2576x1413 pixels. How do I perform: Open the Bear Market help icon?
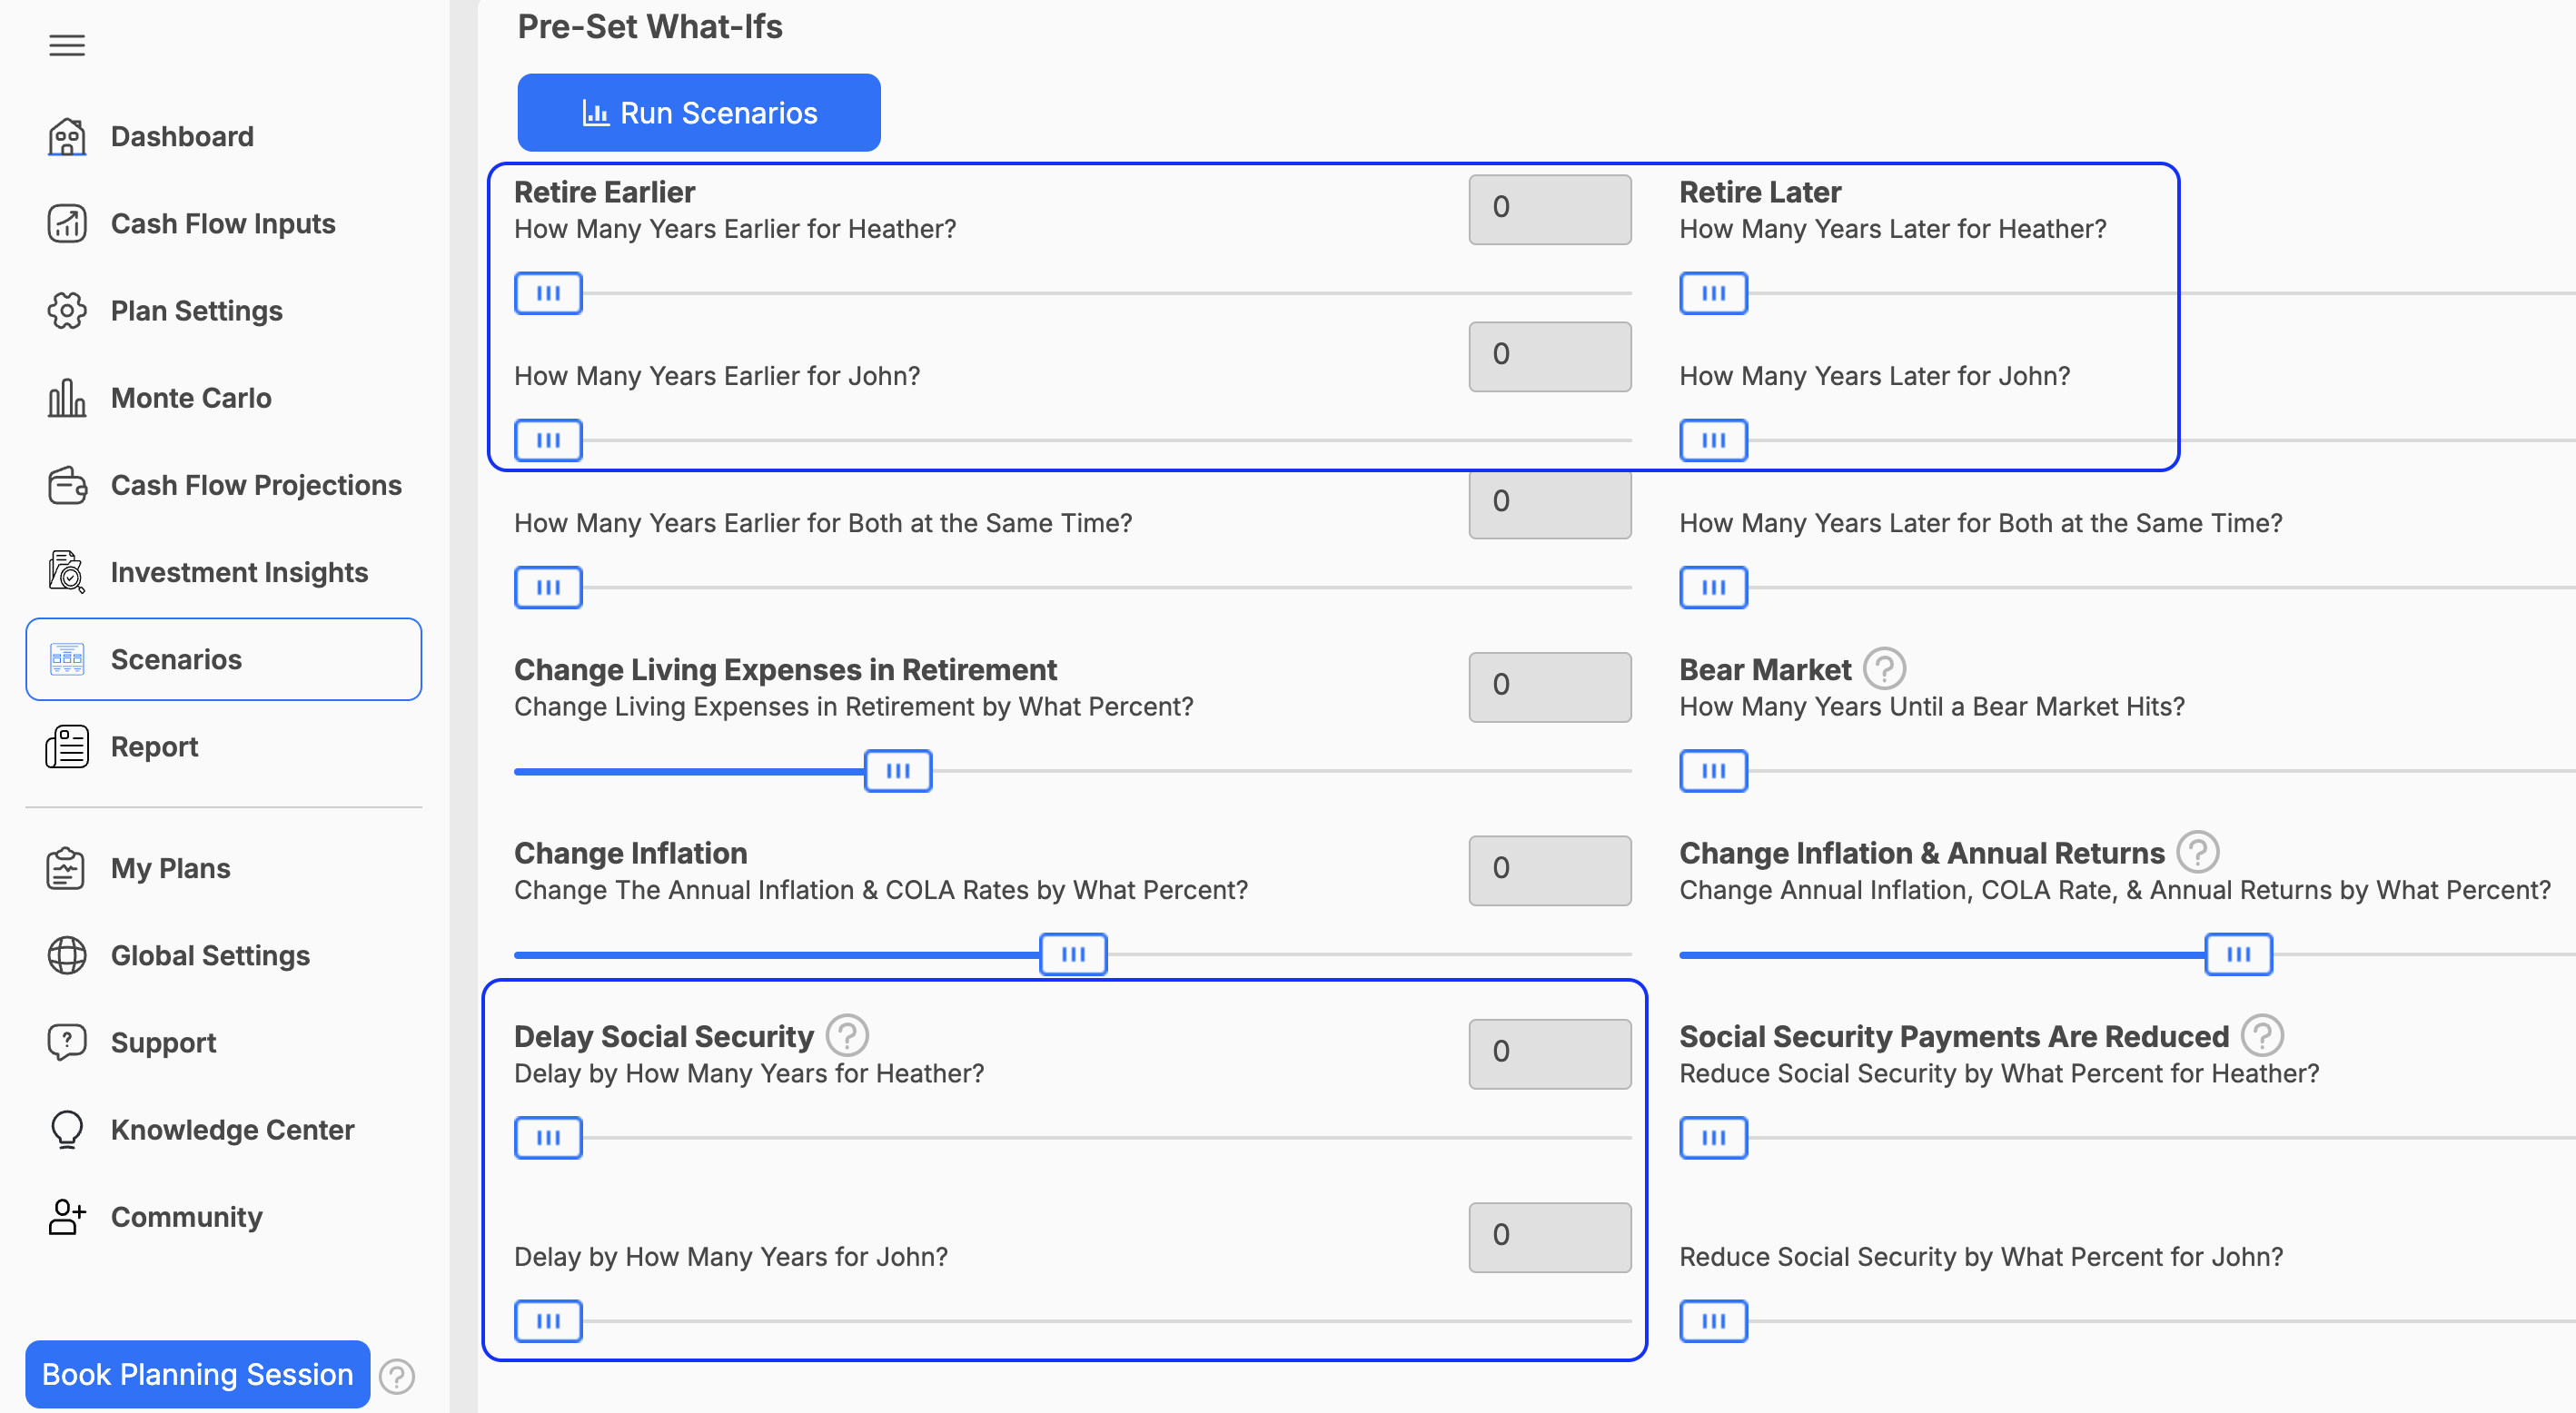click(1884, 668)
